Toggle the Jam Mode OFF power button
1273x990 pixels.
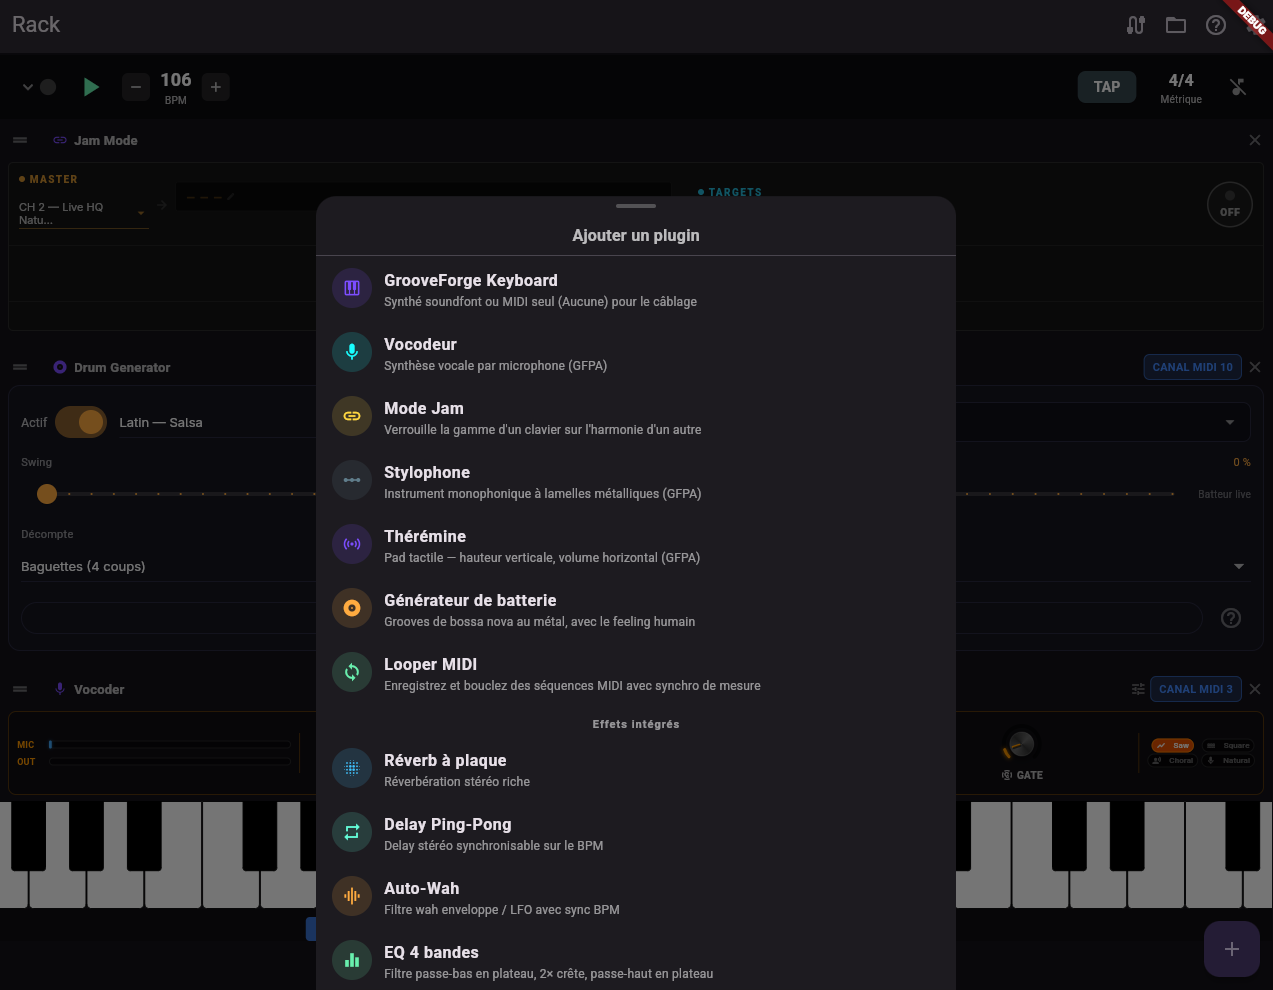[1229, 205]
